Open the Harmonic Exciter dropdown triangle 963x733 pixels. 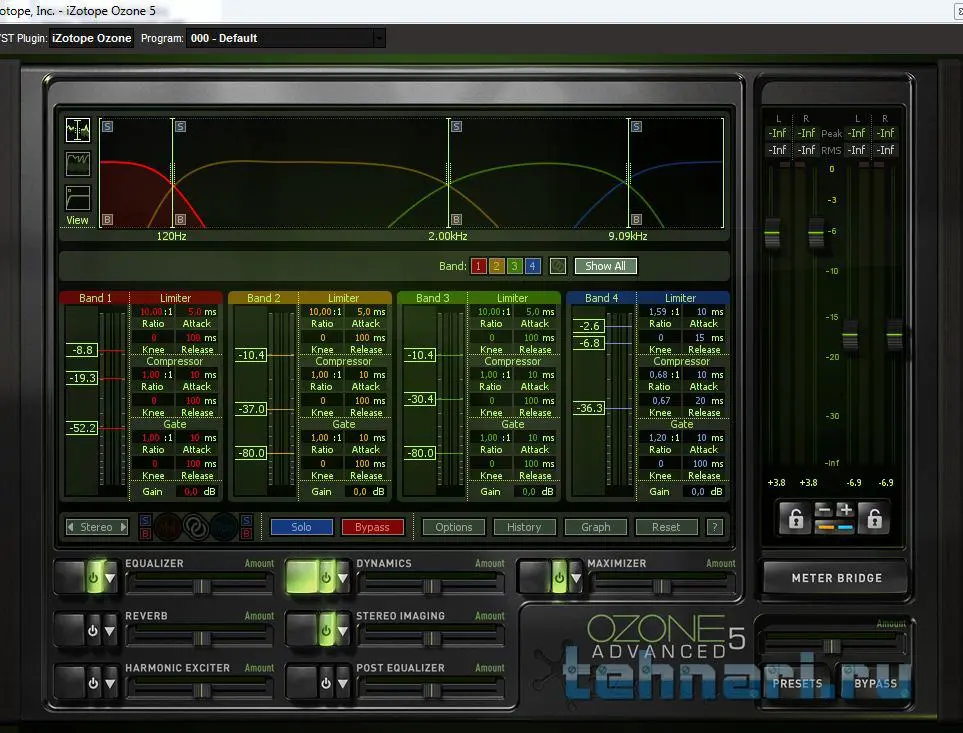[110, 683]
